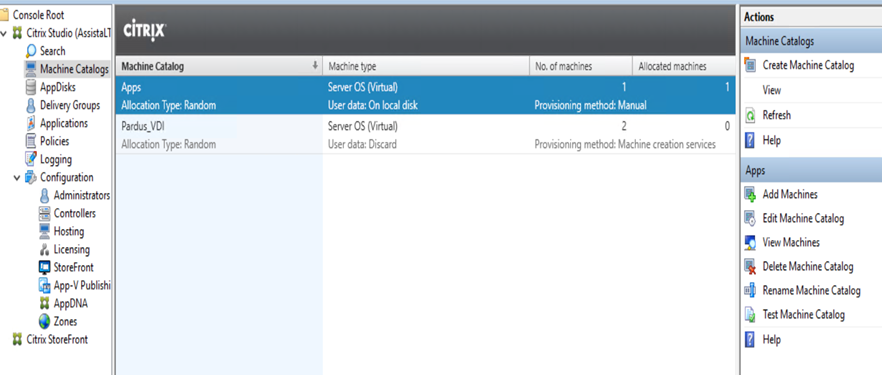The width and height of the screenshot is (882, 375).
Task: Select the Hosting tree item
Action: click(69, 232)
